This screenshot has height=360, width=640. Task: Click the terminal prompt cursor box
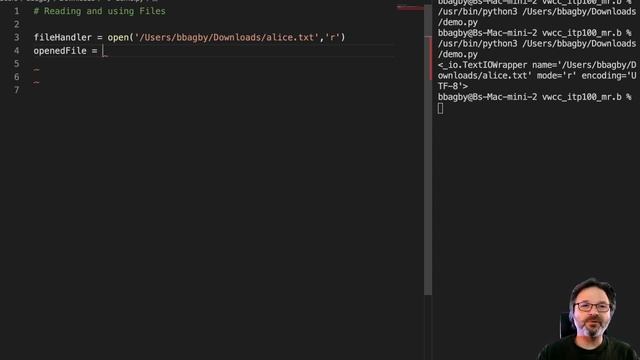(x=440, y=108)
